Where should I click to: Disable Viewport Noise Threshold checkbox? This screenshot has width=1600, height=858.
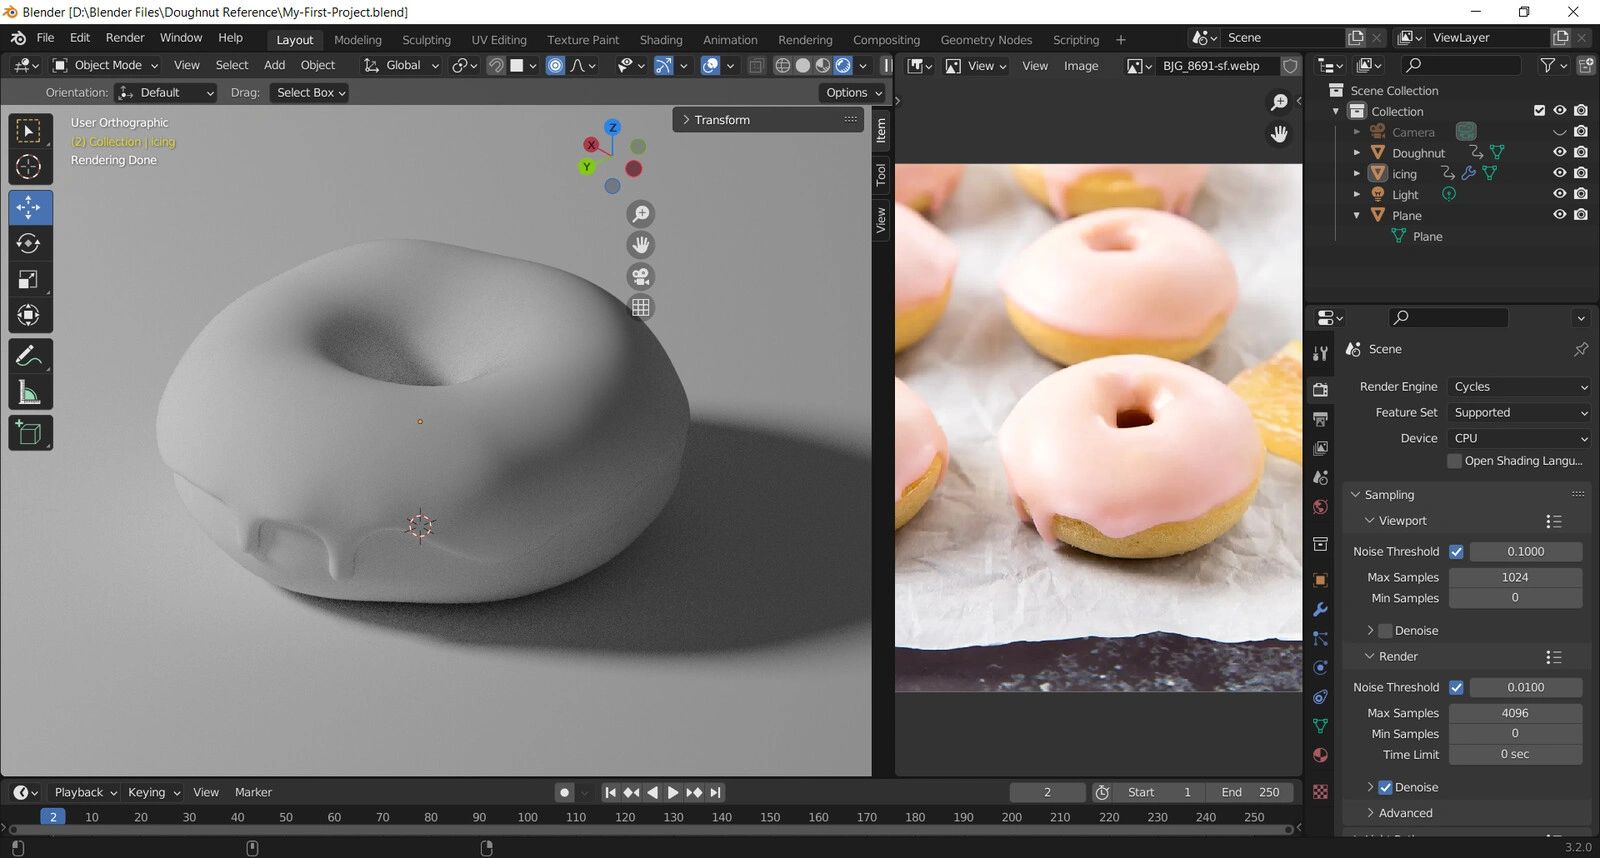[x=1456, y=552]
